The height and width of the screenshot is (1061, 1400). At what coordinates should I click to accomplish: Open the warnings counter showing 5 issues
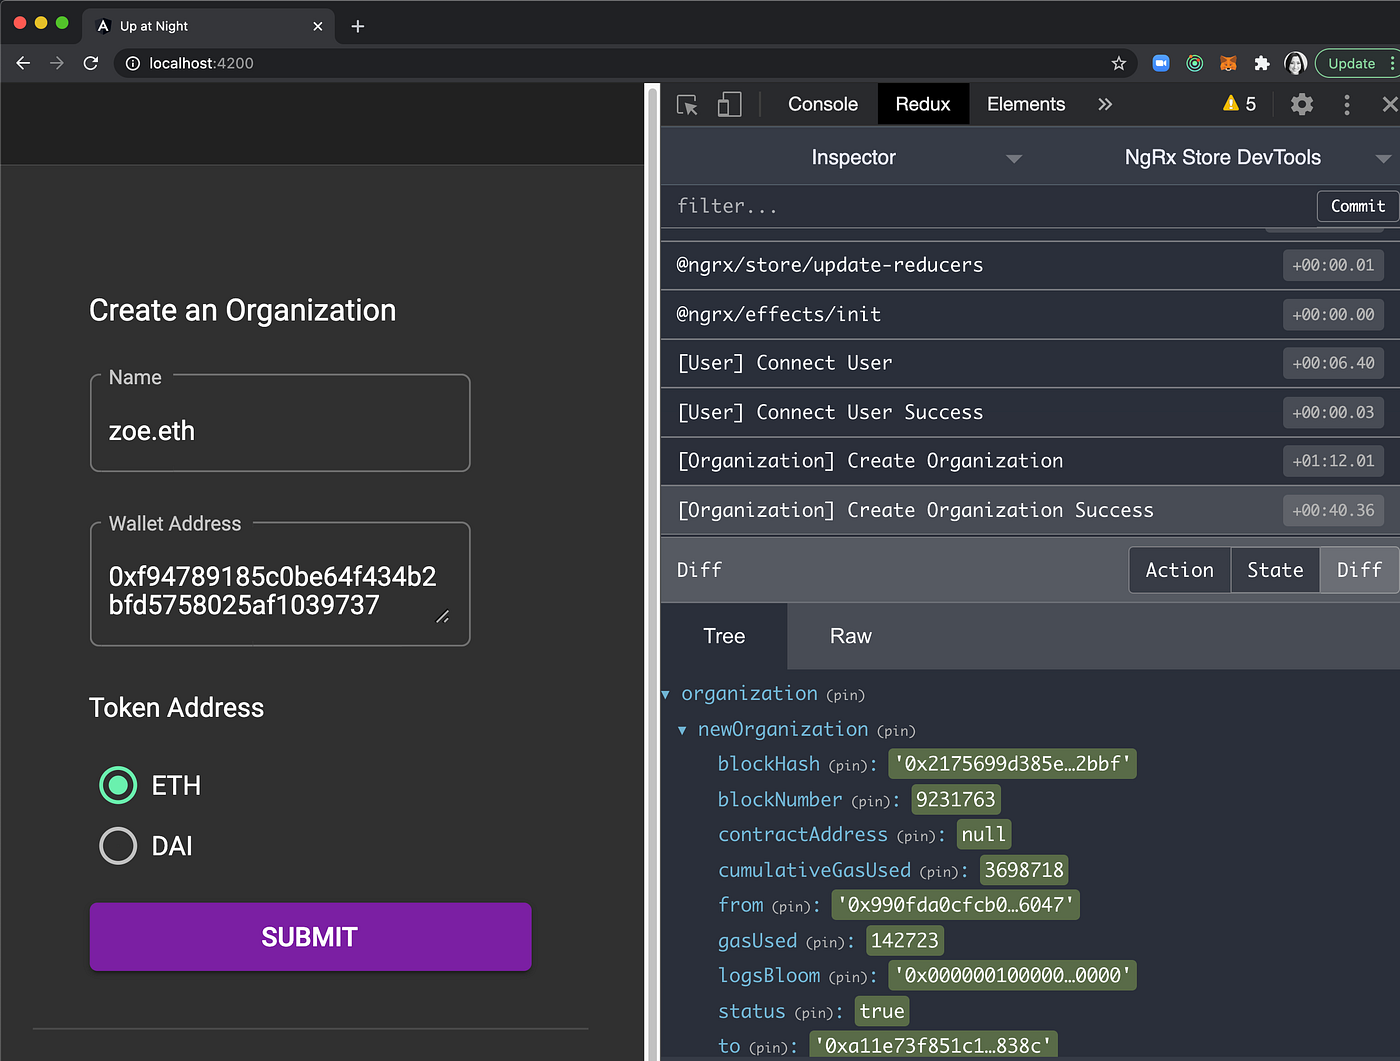pyautogui.click(x=1239, y=104)
